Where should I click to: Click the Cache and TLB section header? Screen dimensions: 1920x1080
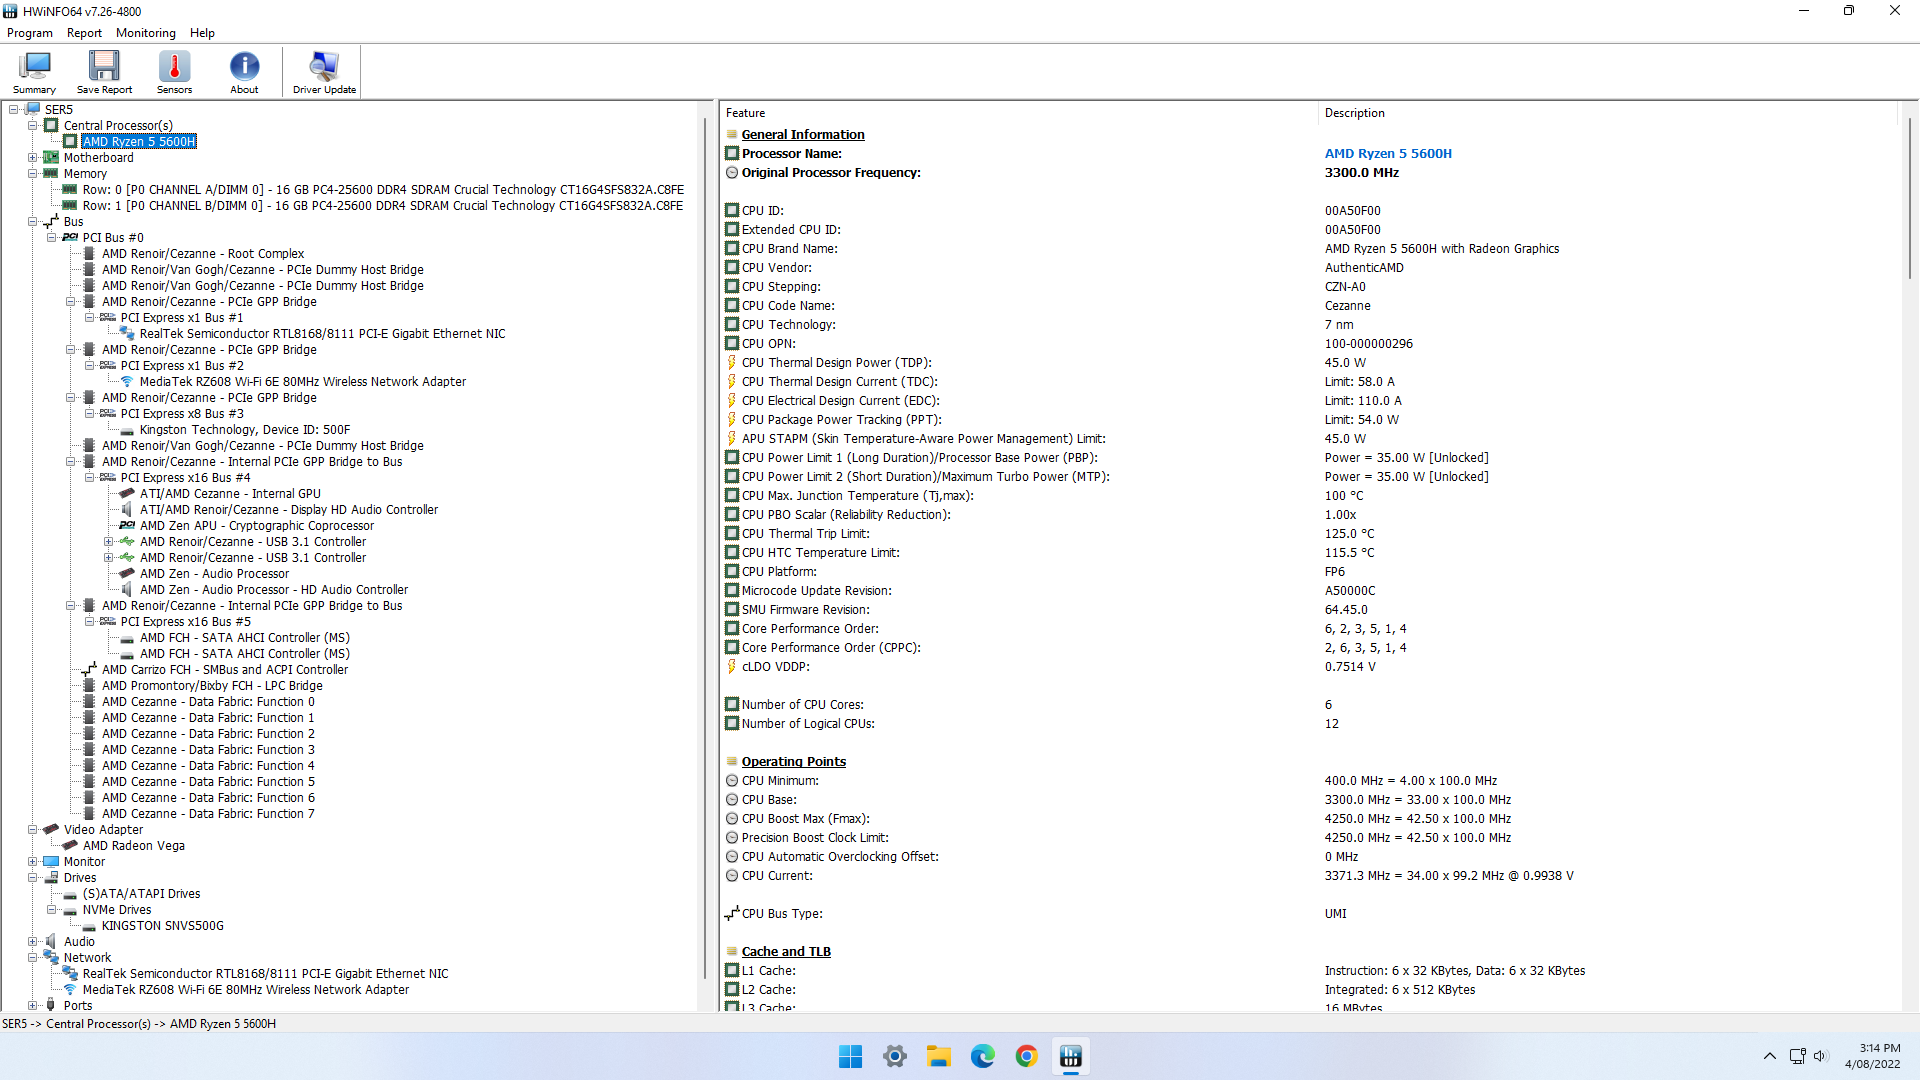tap(786, 952)
